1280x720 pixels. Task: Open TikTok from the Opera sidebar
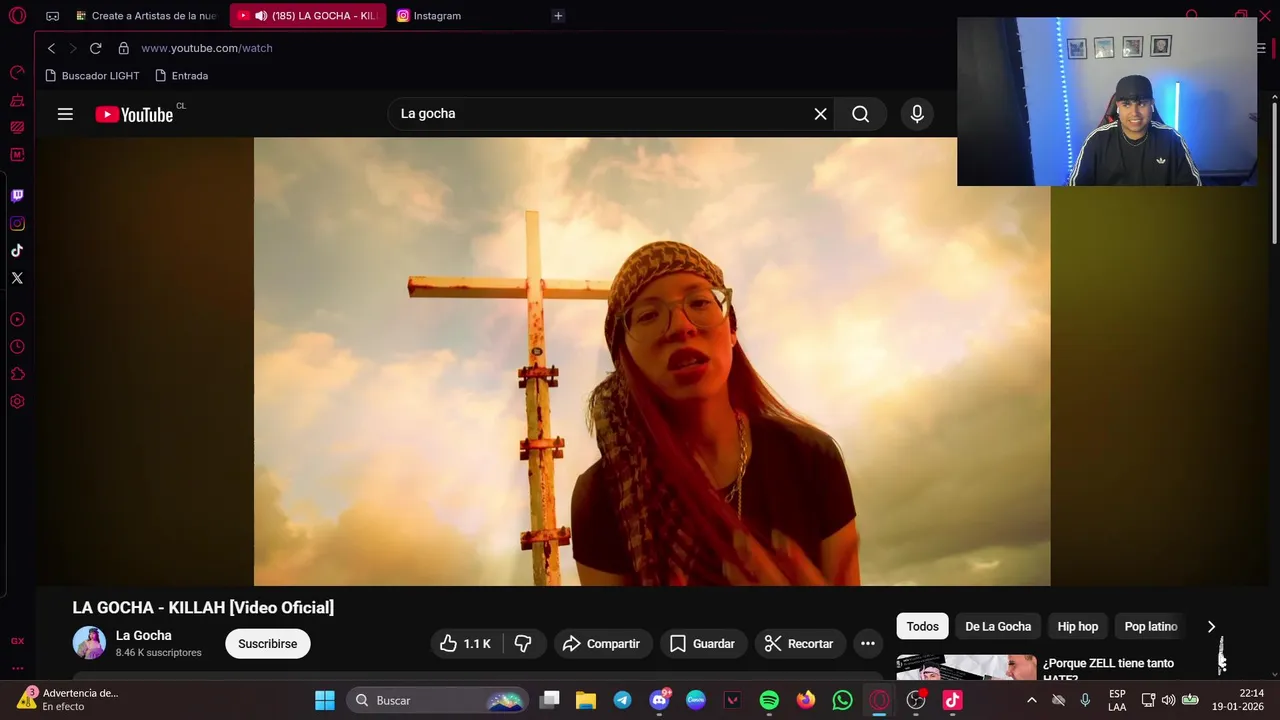(x=17, y=251)
